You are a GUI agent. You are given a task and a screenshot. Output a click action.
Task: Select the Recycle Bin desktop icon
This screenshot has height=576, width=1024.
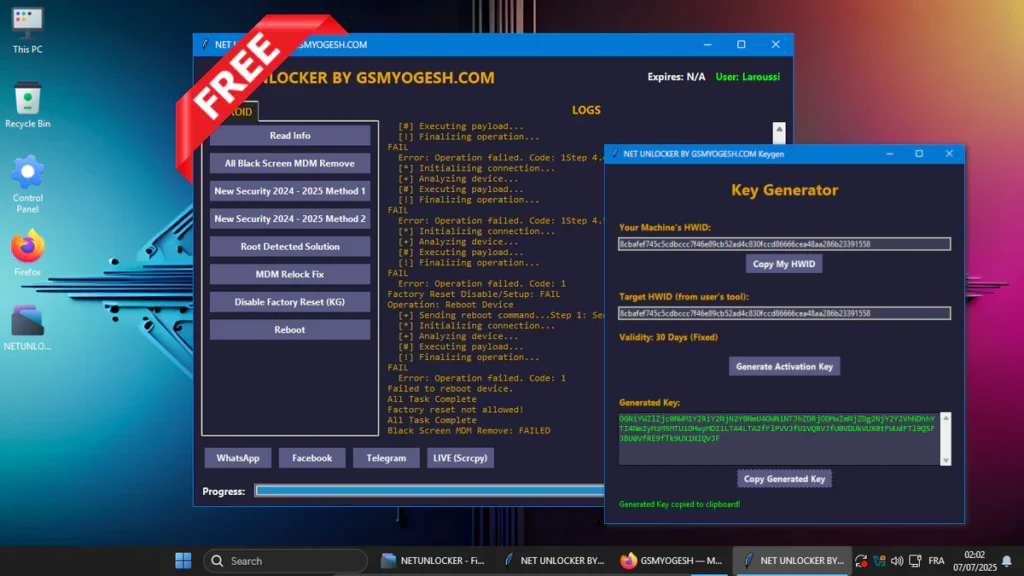click(27, 104)
